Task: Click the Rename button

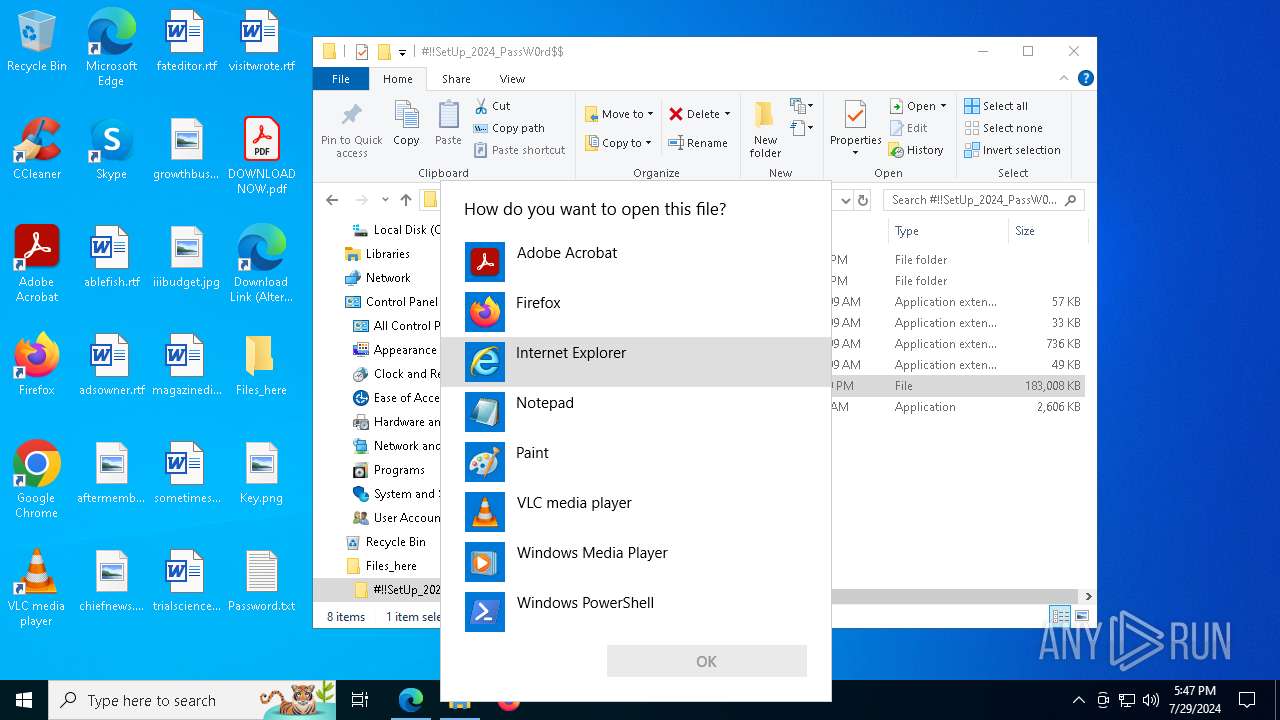Action: point(698,143)
